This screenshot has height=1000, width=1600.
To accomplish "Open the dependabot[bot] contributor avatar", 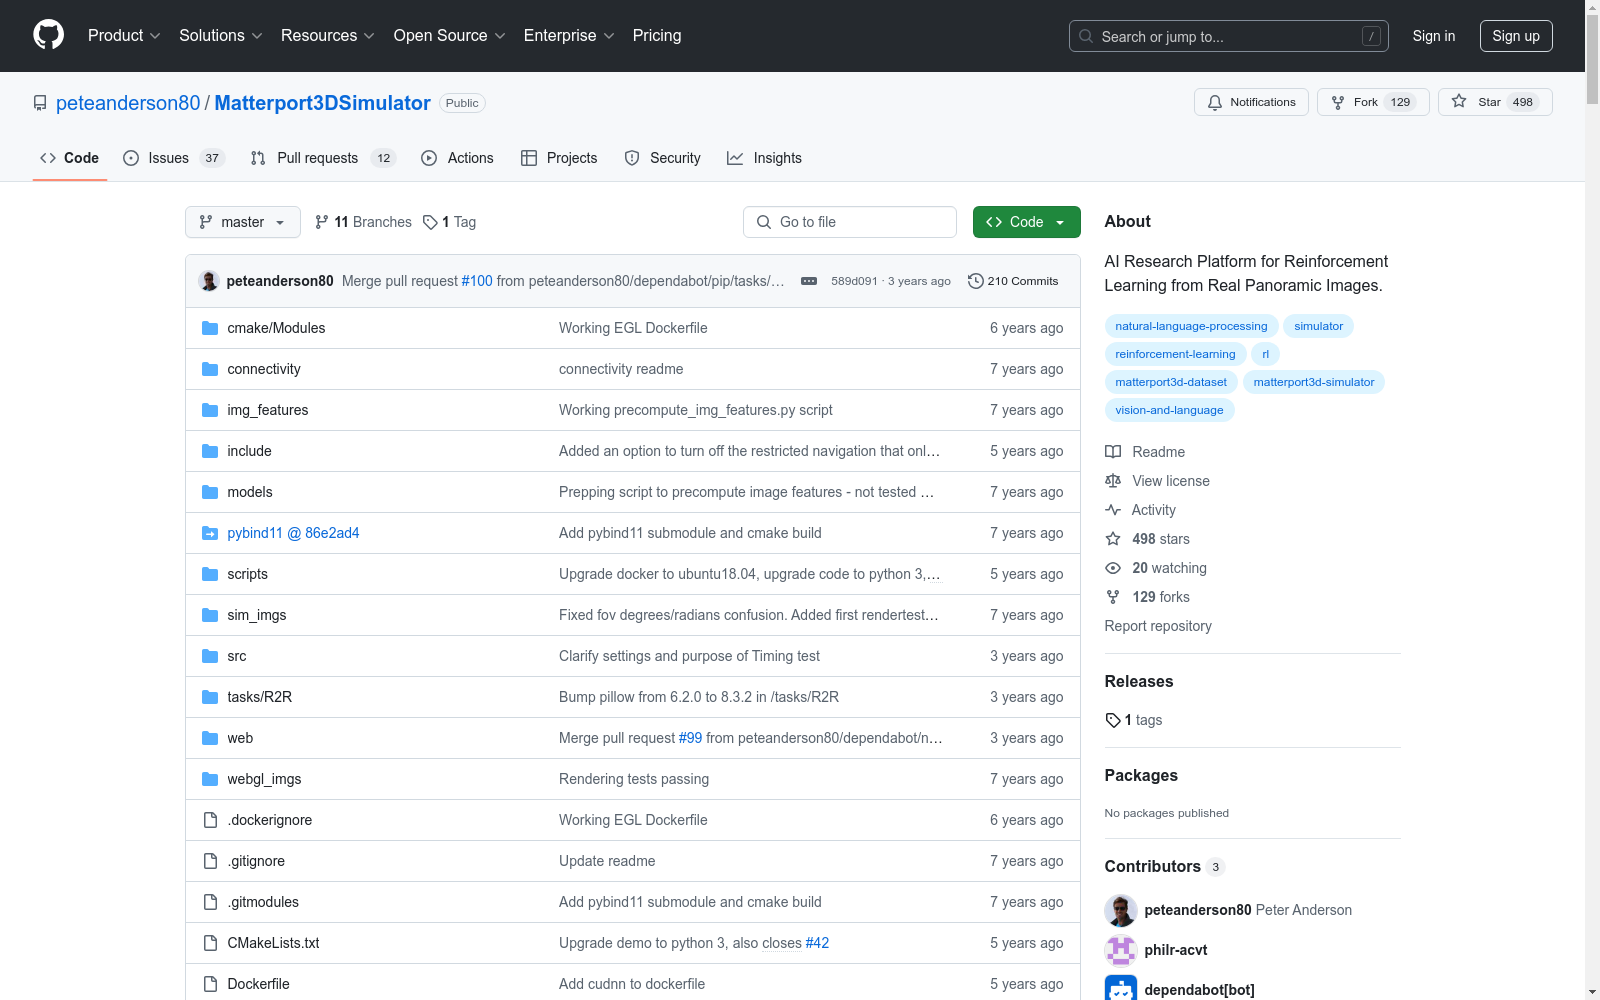I will coord(1121,990).
